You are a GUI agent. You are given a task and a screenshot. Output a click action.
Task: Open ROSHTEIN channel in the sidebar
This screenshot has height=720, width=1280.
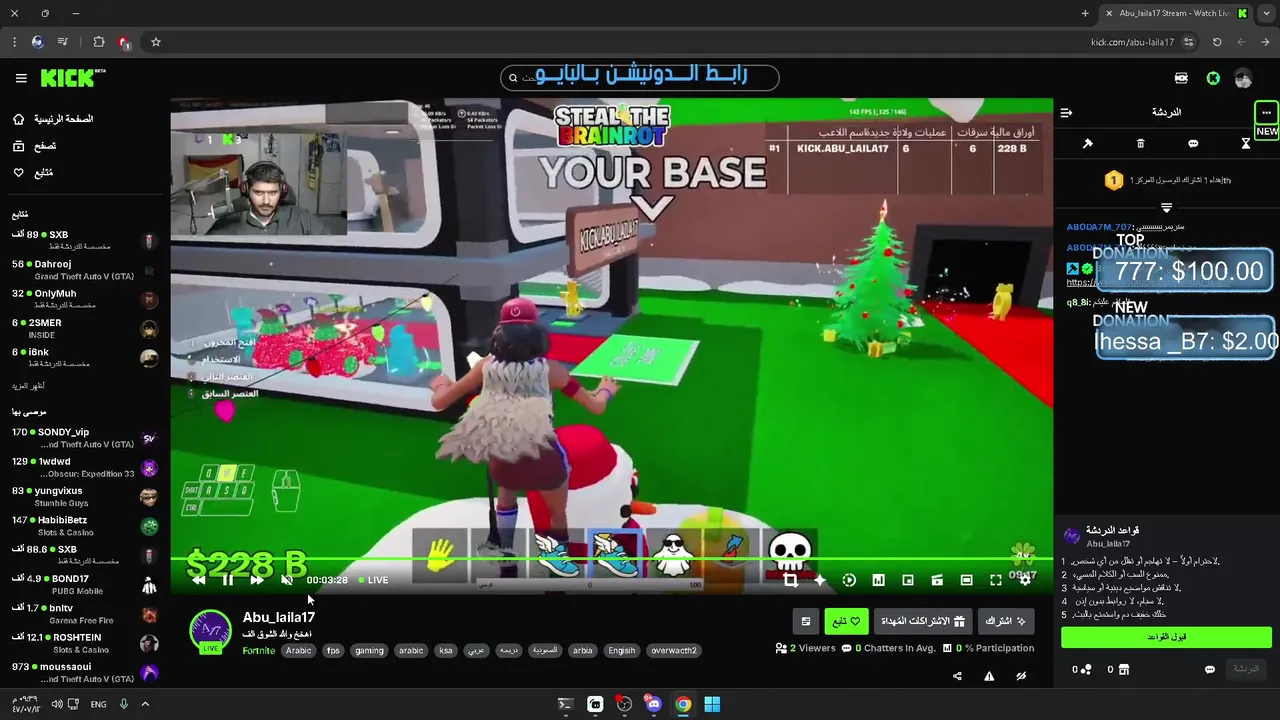pyautogui.click(x=84, y=643)
